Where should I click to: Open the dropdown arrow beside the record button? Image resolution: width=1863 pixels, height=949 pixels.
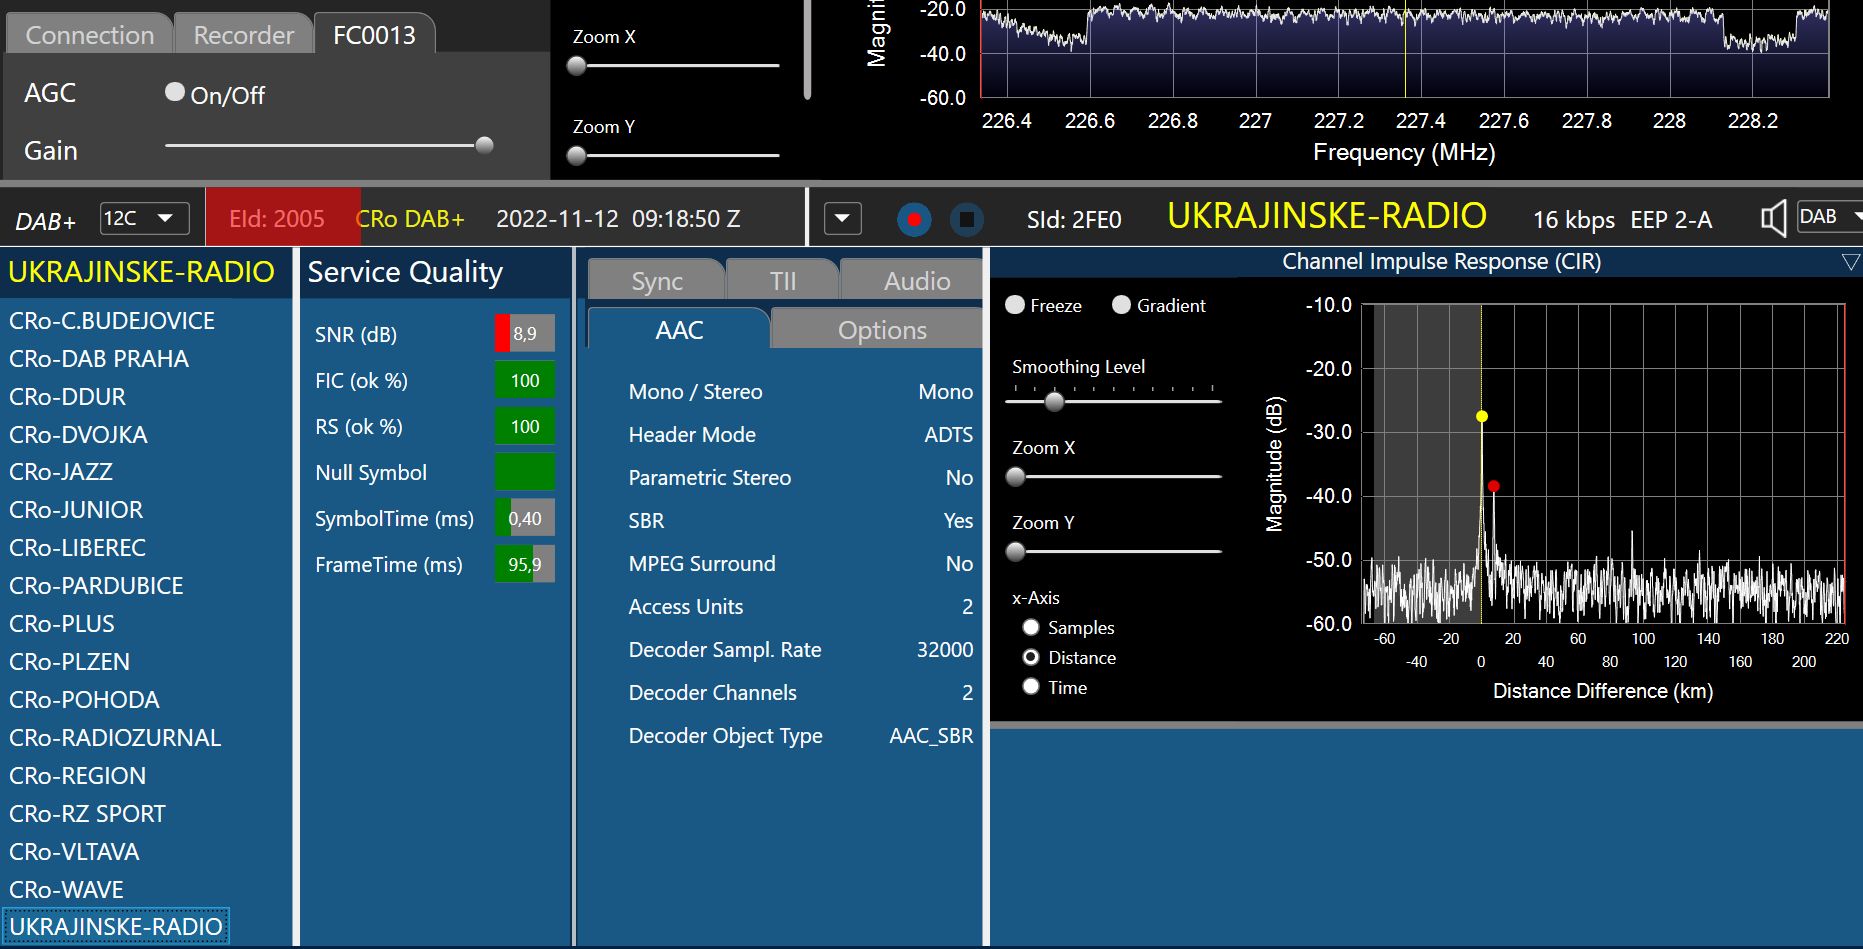tap(842, 218)
